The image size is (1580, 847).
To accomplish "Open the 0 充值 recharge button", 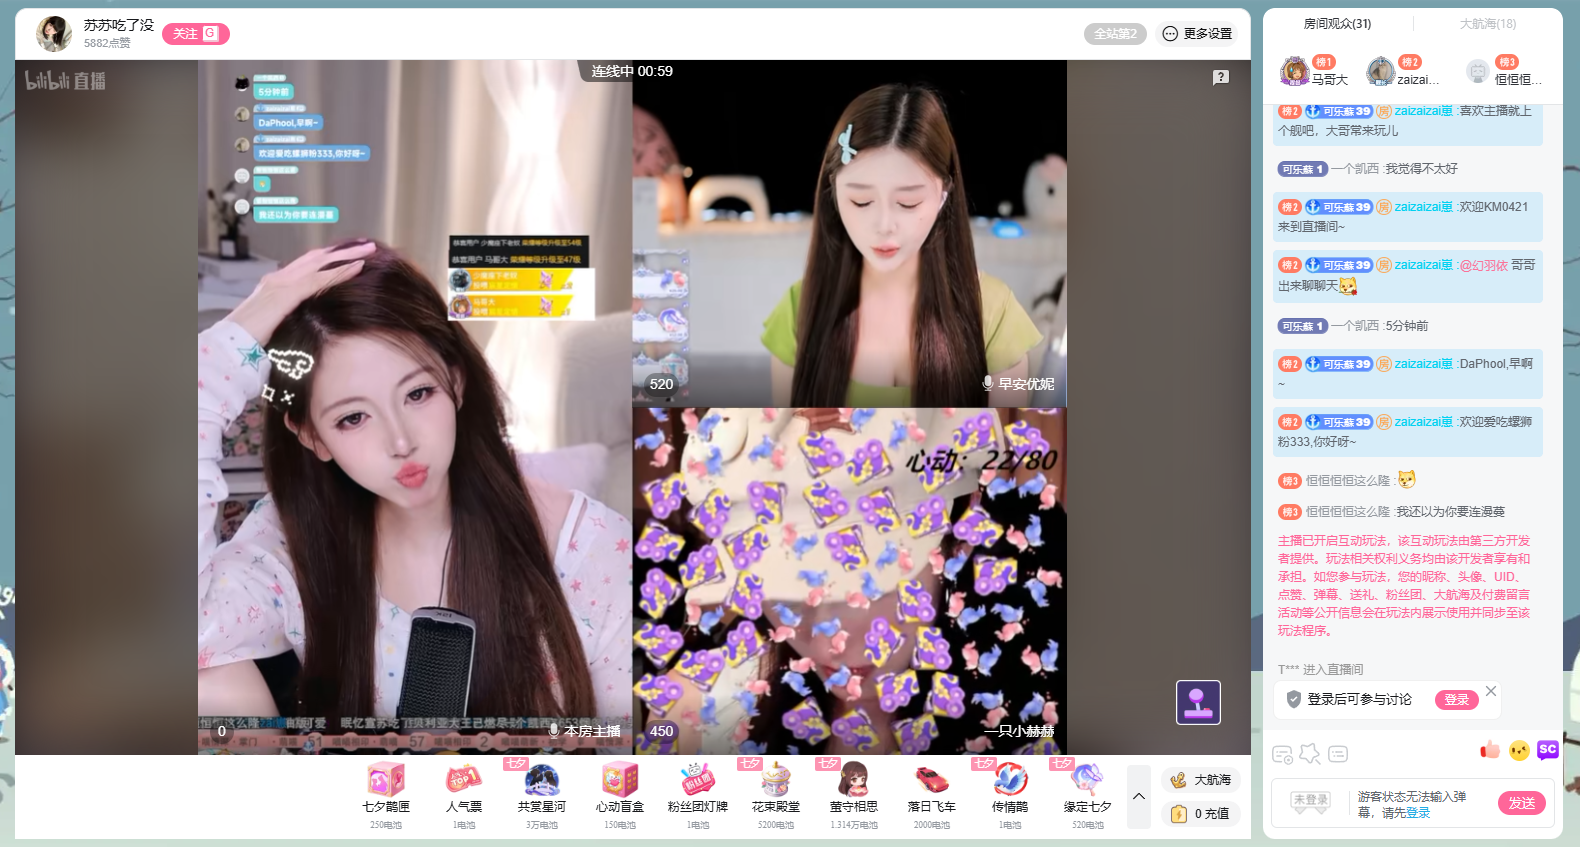I will point(1201,814).
